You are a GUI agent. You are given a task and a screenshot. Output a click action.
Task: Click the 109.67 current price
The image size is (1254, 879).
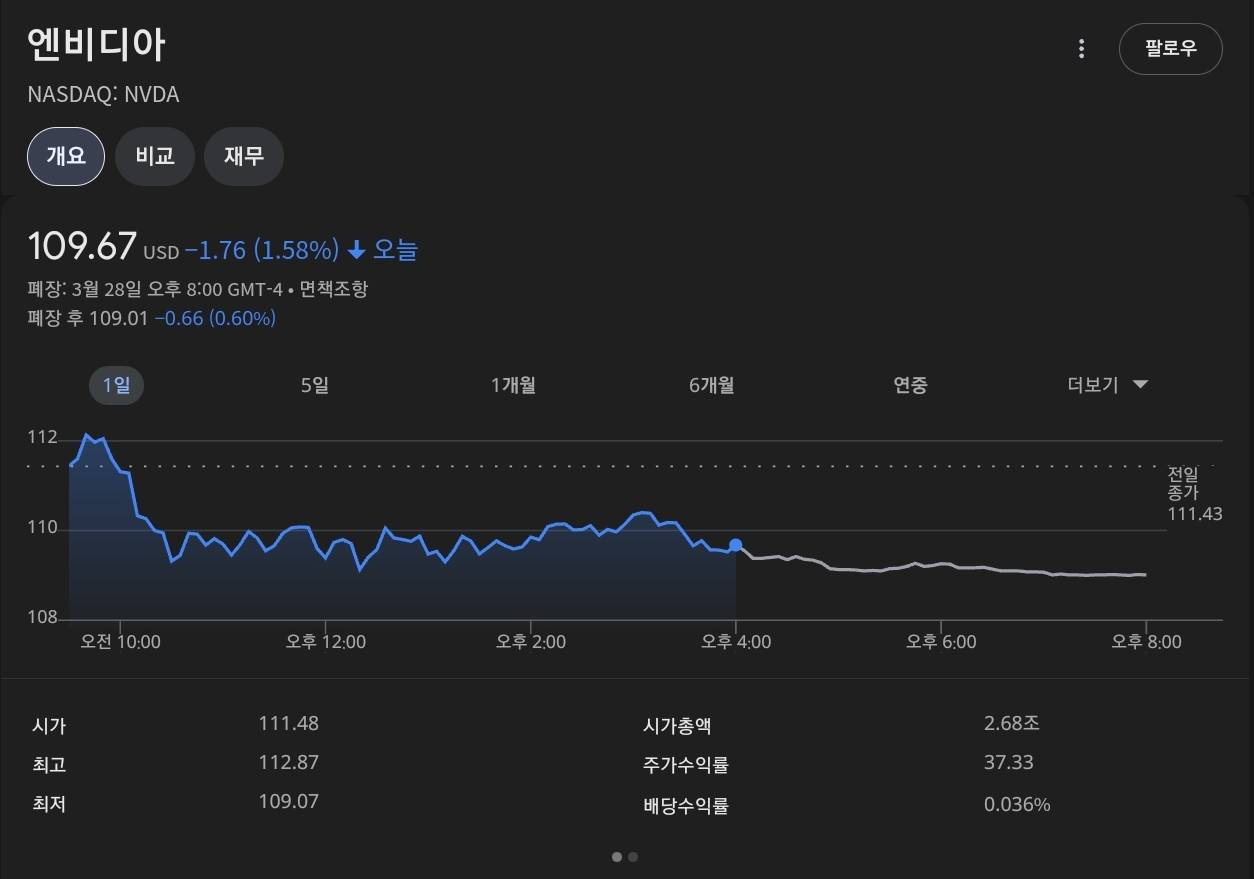(x=81, y=246)
